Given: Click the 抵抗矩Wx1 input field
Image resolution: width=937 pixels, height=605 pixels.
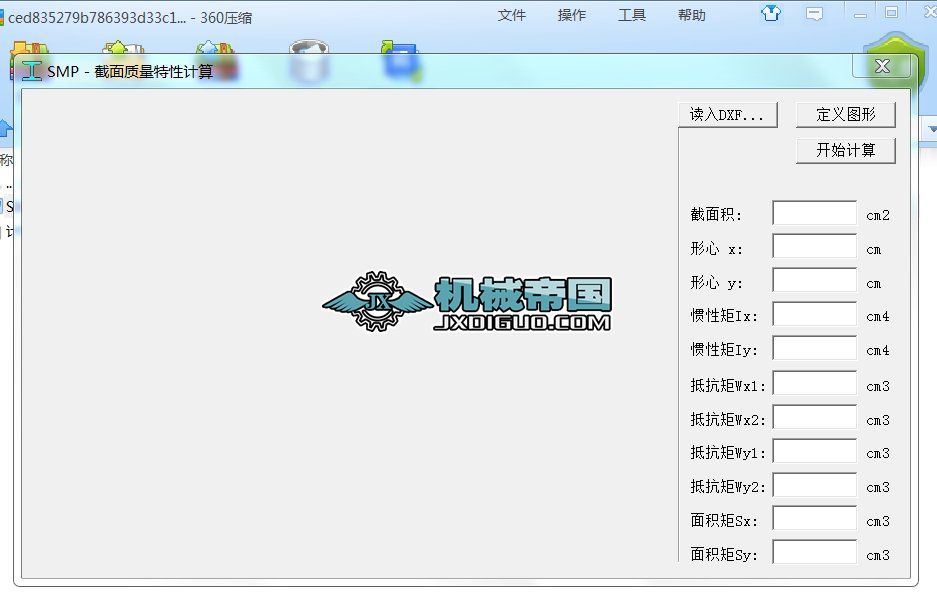Looking at the screenshot, I should click(814, 385).
